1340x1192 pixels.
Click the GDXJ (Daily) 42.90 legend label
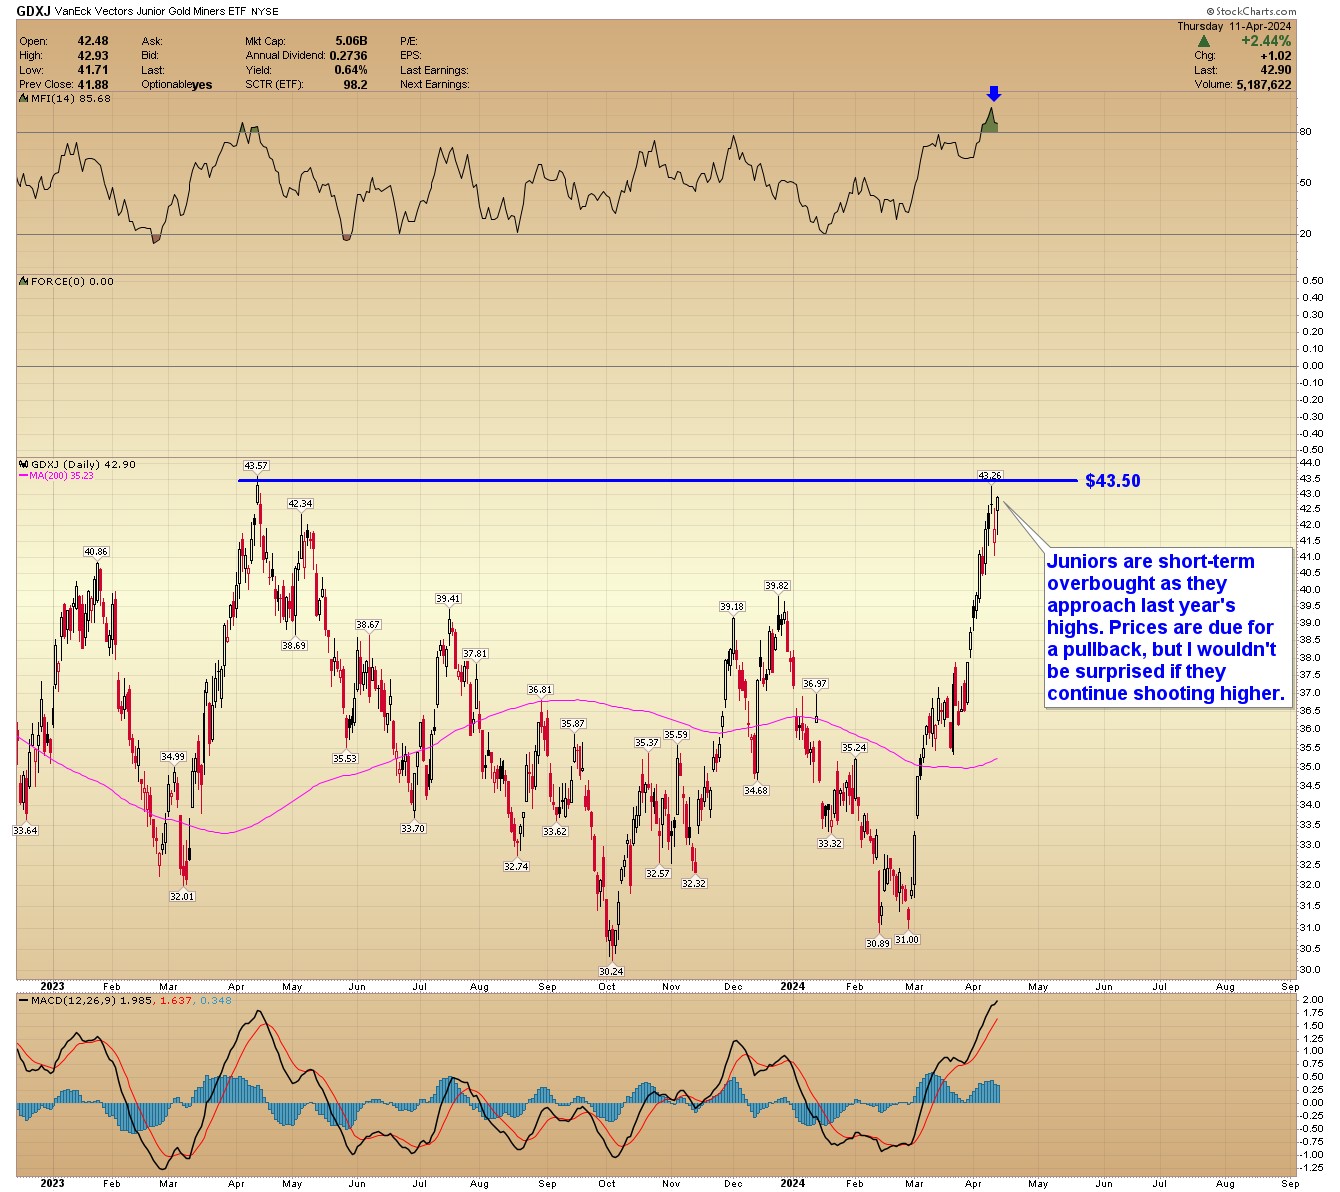[77, 465]
